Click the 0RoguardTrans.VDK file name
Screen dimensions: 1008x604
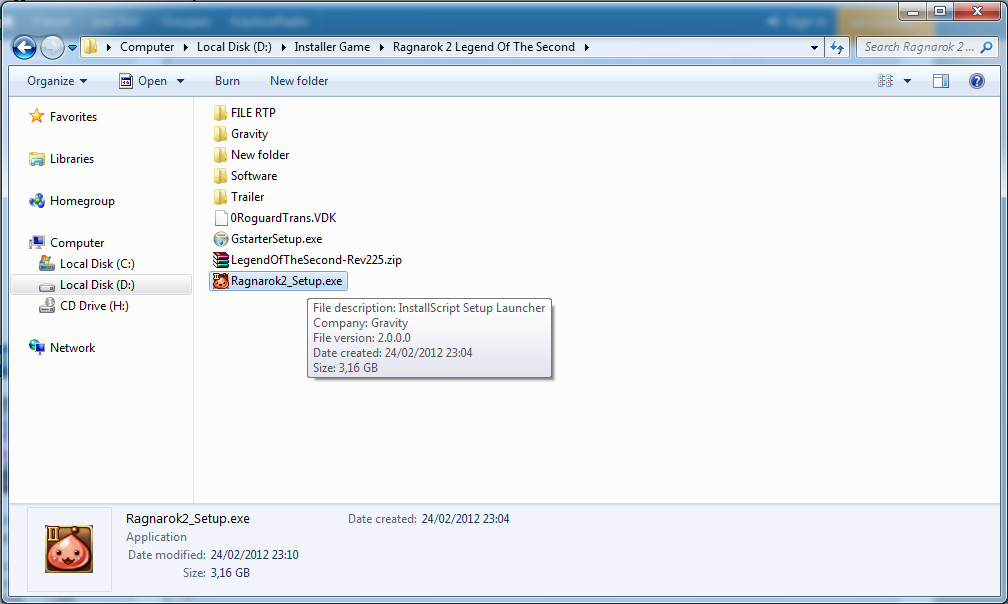coord(284,218)
